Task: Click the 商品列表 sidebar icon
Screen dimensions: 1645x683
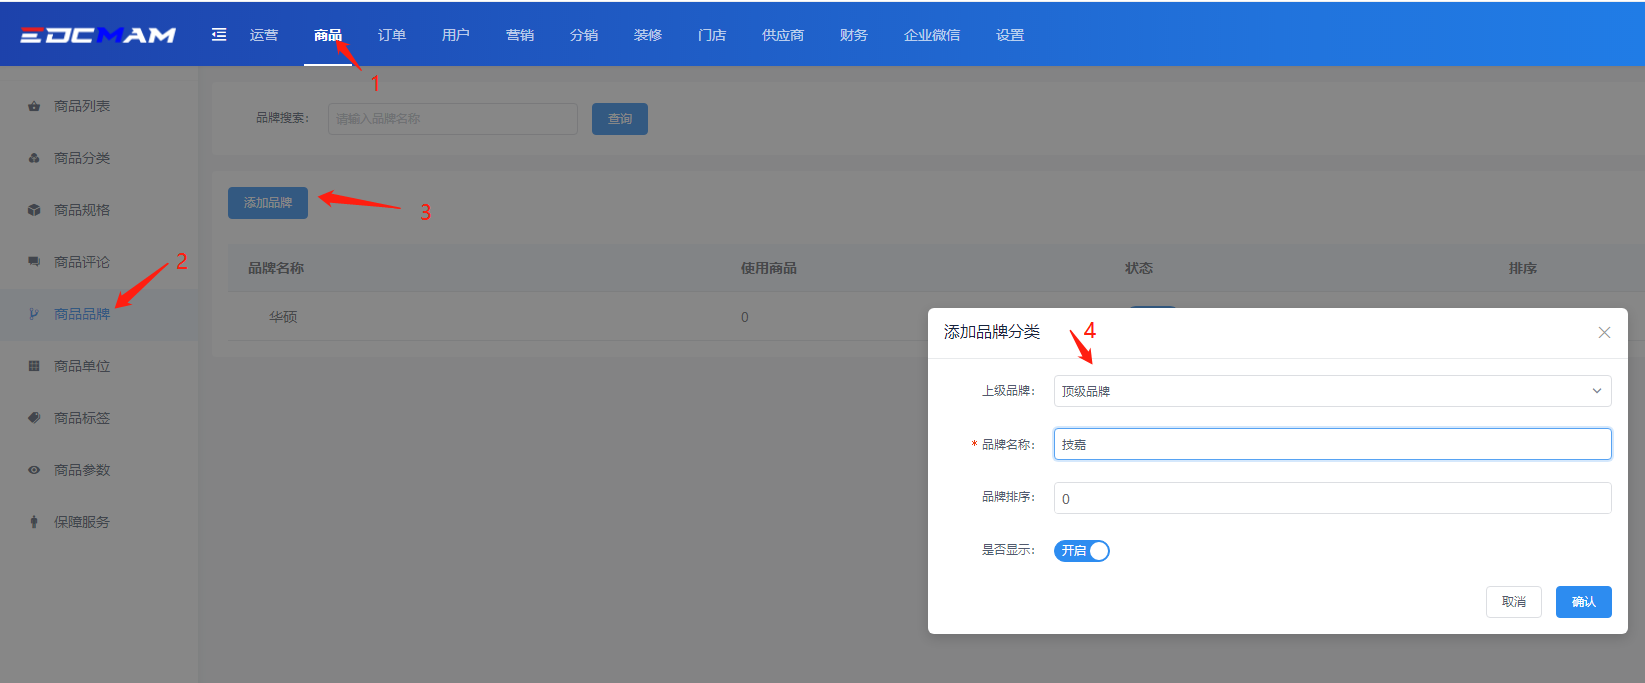Action: pyautogui.click(x=34, y=106)
